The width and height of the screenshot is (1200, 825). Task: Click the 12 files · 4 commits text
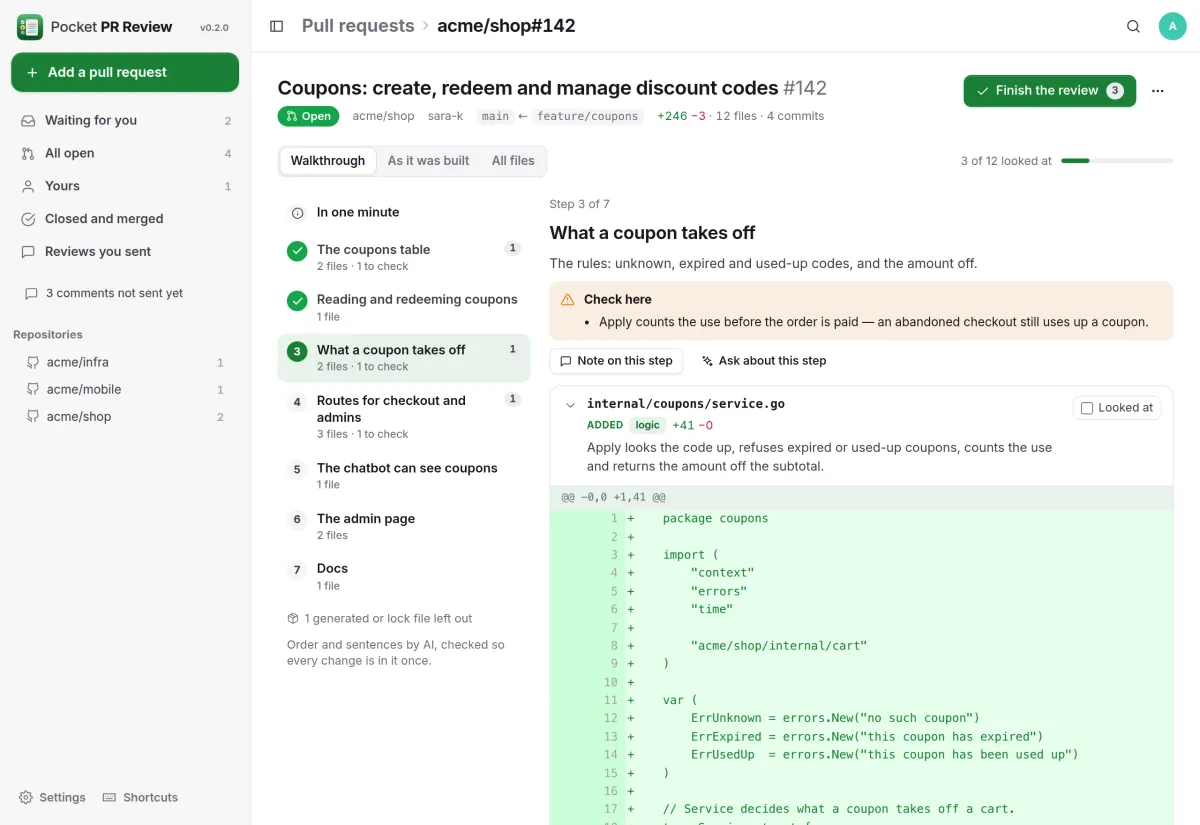point(770,116)
